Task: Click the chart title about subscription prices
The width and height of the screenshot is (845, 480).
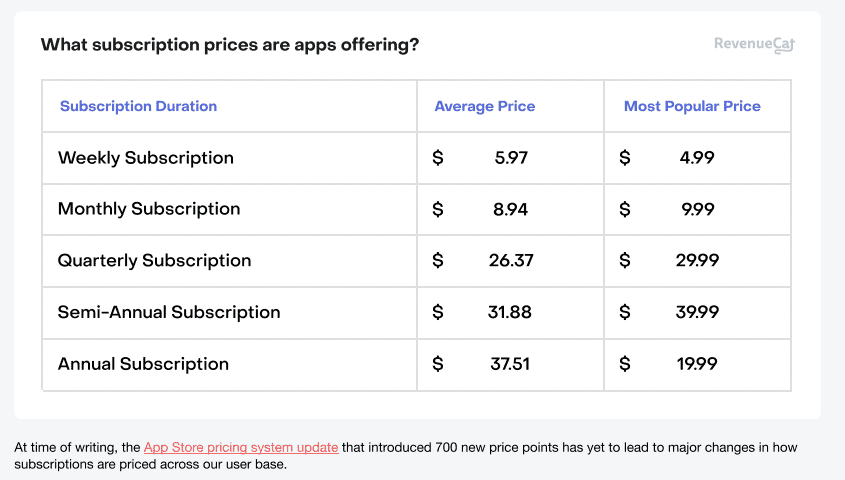Action: point(230,45)
